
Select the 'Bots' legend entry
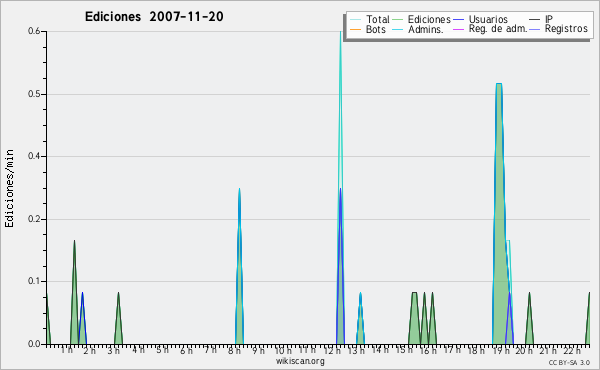pyautogui.click(x=375, y=29)
